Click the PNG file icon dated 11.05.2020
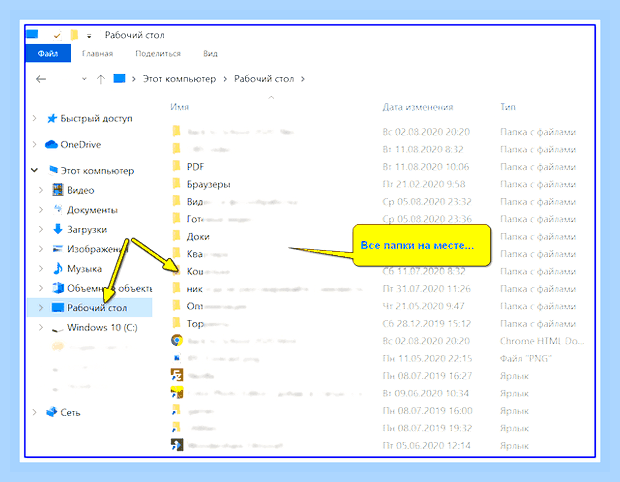Screen dimensions: 620x482 177,358
